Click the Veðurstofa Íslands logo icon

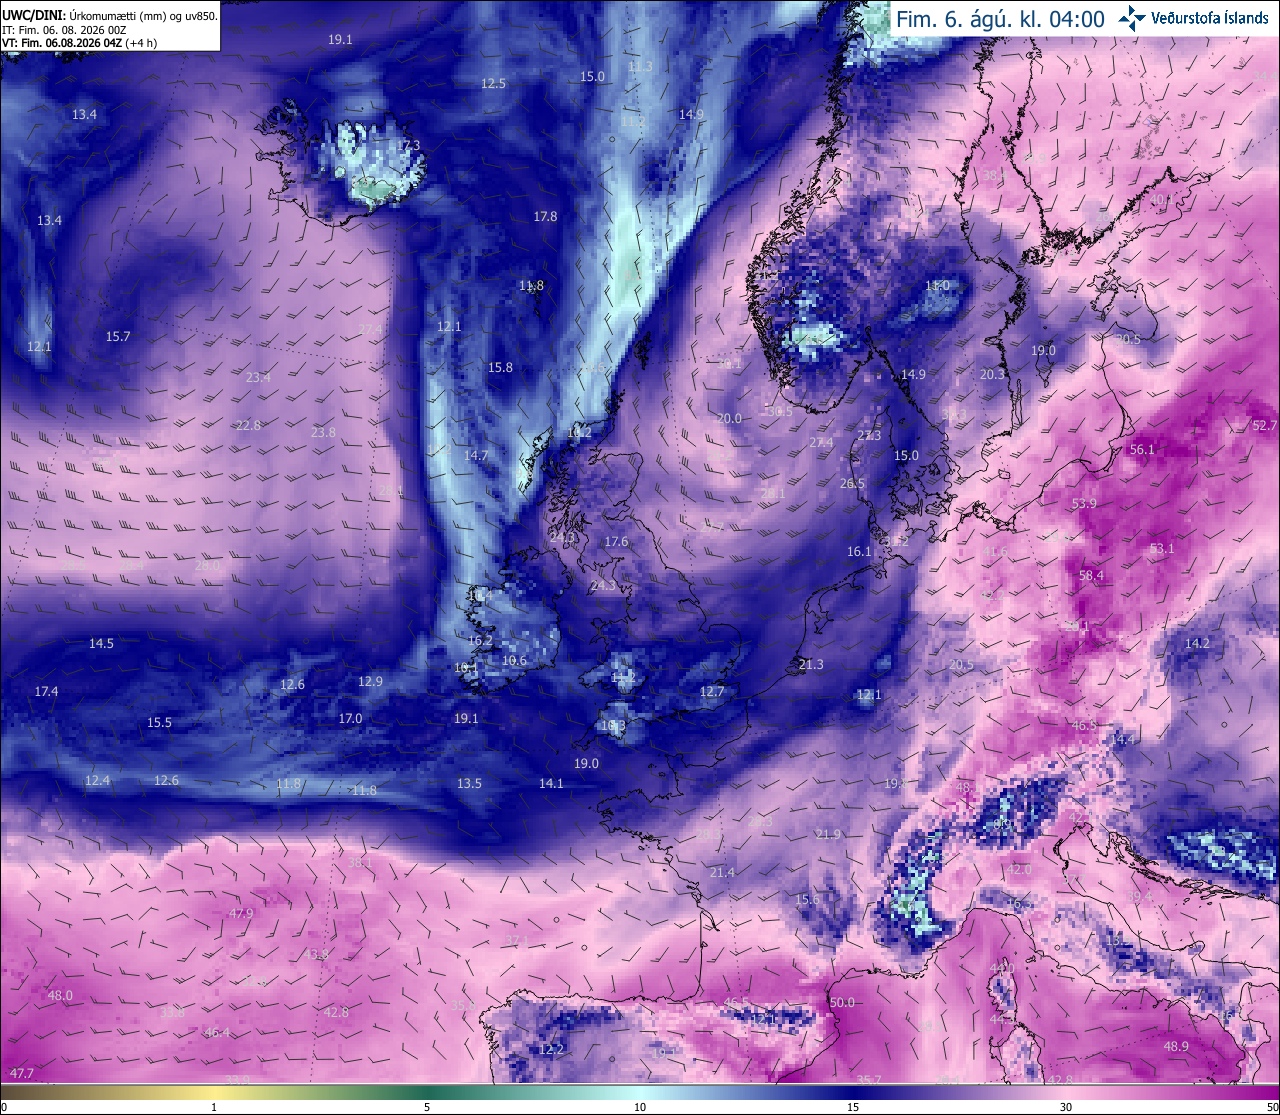[1132, 18]
